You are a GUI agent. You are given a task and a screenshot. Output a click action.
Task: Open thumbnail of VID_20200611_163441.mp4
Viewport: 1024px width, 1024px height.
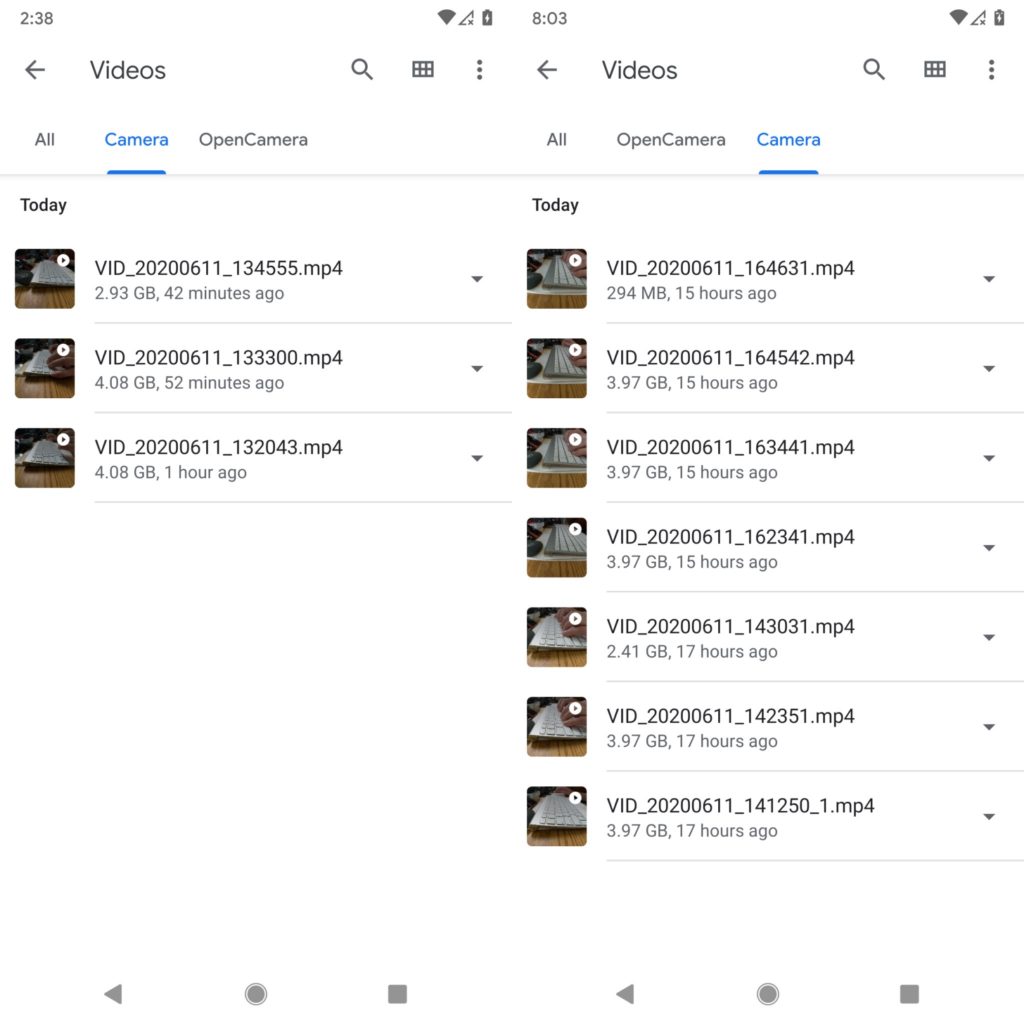pyautogui.click(x=556, y=457)
